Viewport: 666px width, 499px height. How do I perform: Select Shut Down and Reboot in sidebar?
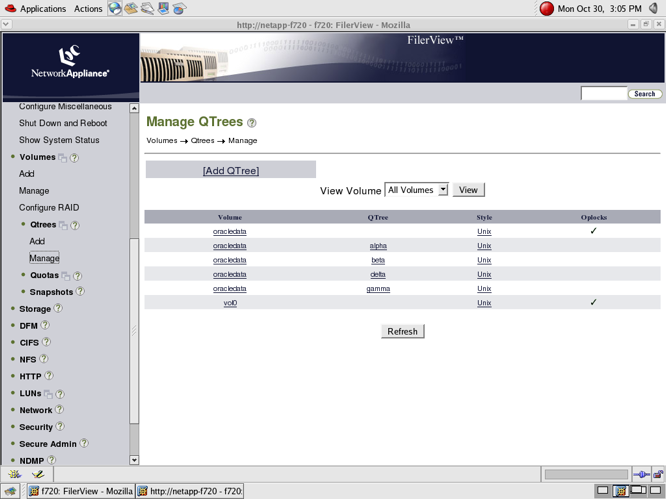pos(63,123)
